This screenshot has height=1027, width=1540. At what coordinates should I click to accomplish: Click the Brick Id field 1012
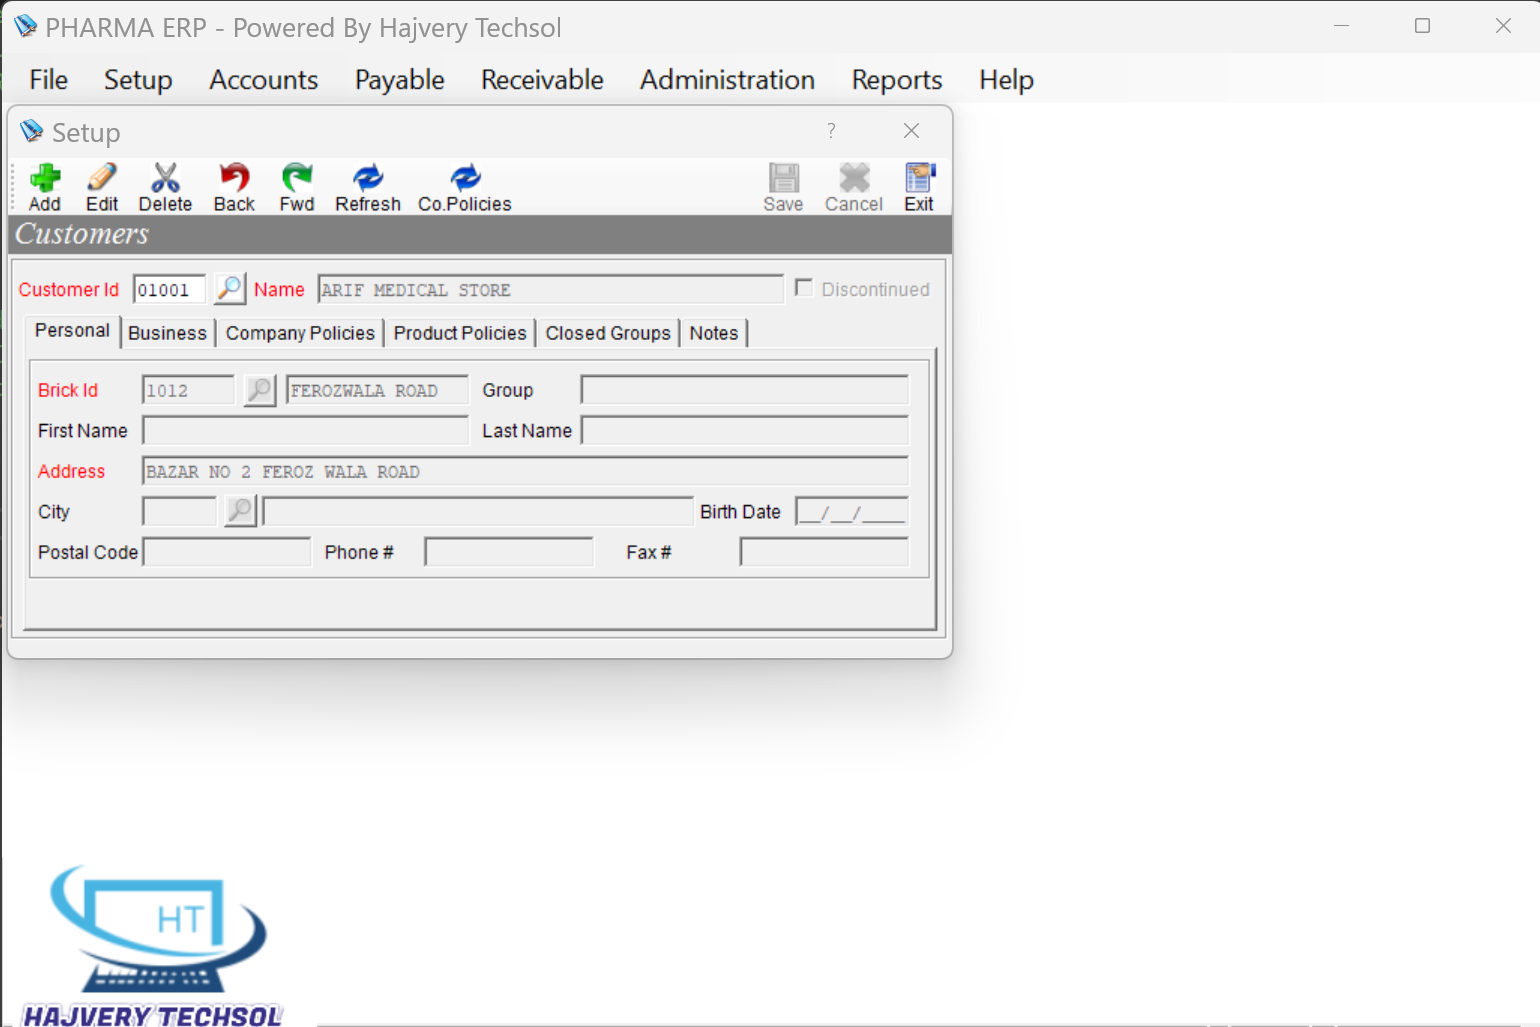(188, 390)
